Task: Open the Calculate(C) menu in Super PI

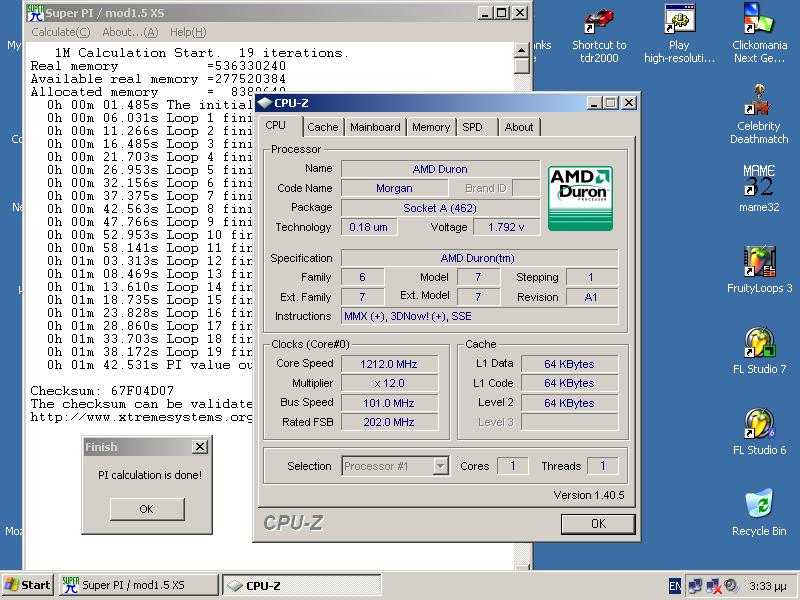Action: pos(60,32)
